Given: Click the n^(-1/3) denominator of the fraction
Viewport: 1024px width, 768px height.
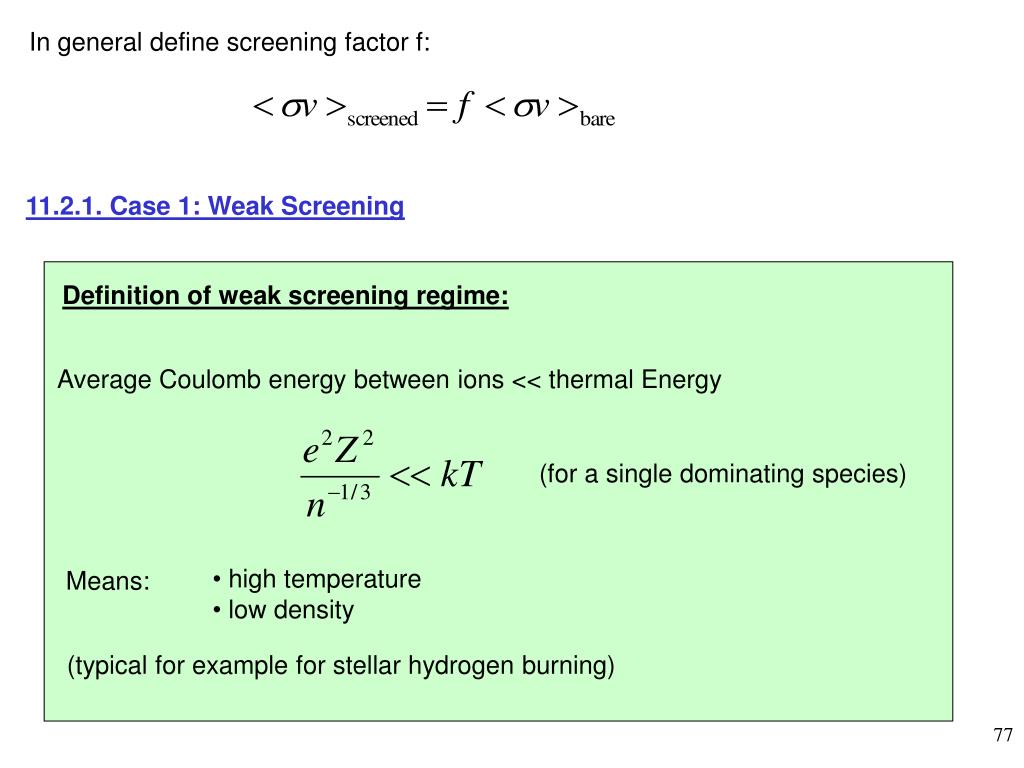Looking at the screenshot, I should (x=338, y=502).
